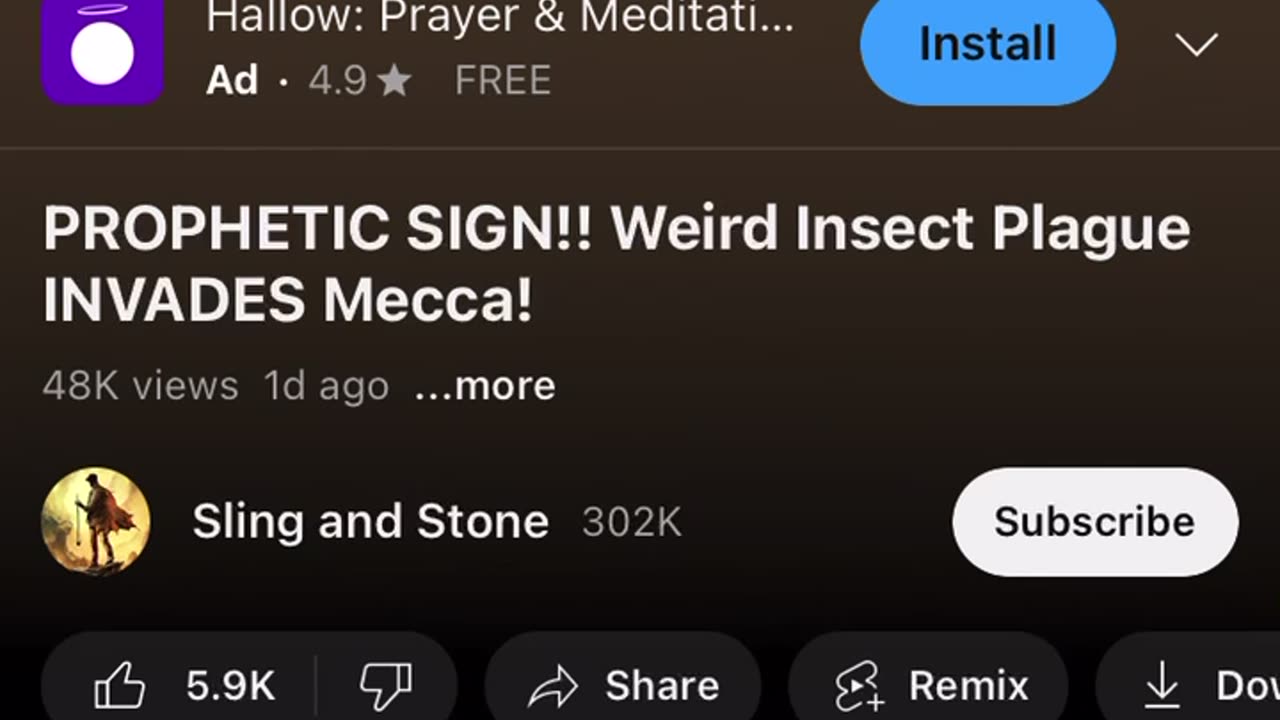Click the Share arrow icon
1280x720 pixels.
pos(553,686)
